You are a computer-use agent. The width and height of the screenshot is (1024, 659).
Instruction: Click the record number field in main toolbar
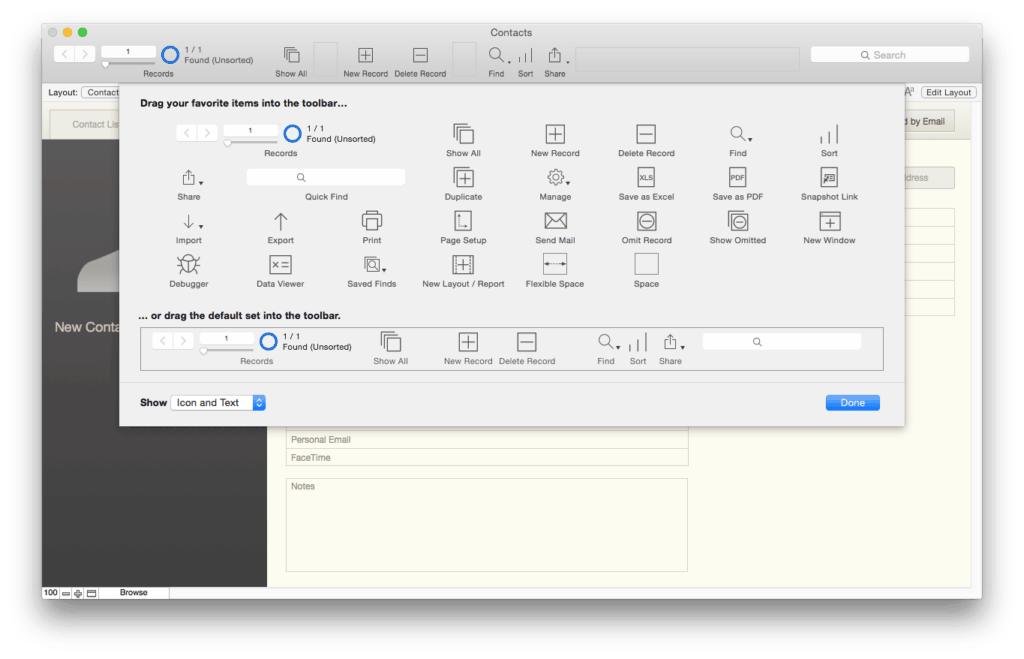coord(128,52)
